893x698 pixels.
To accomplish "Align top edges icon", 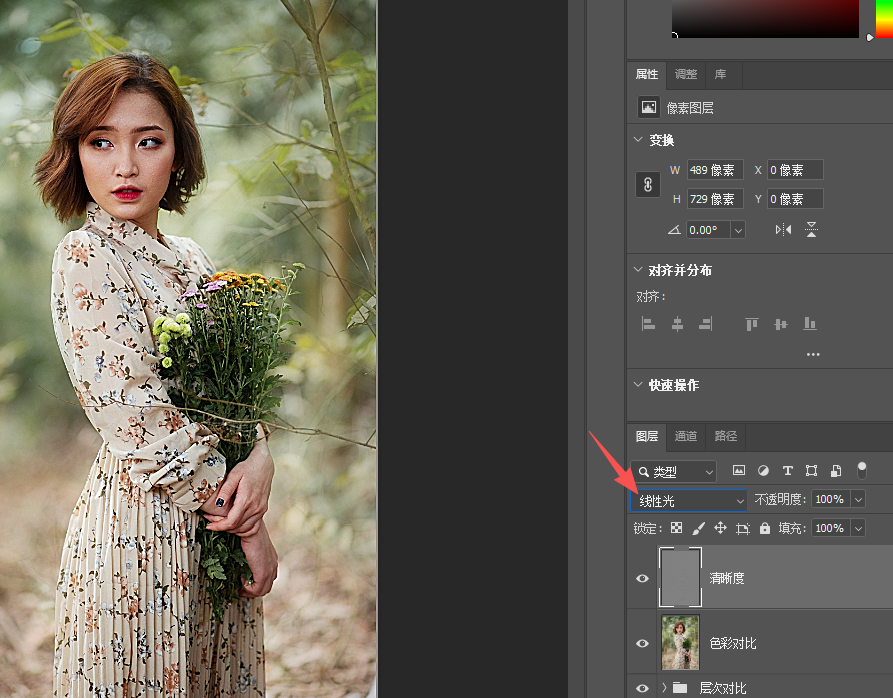I will pos(752,324).
